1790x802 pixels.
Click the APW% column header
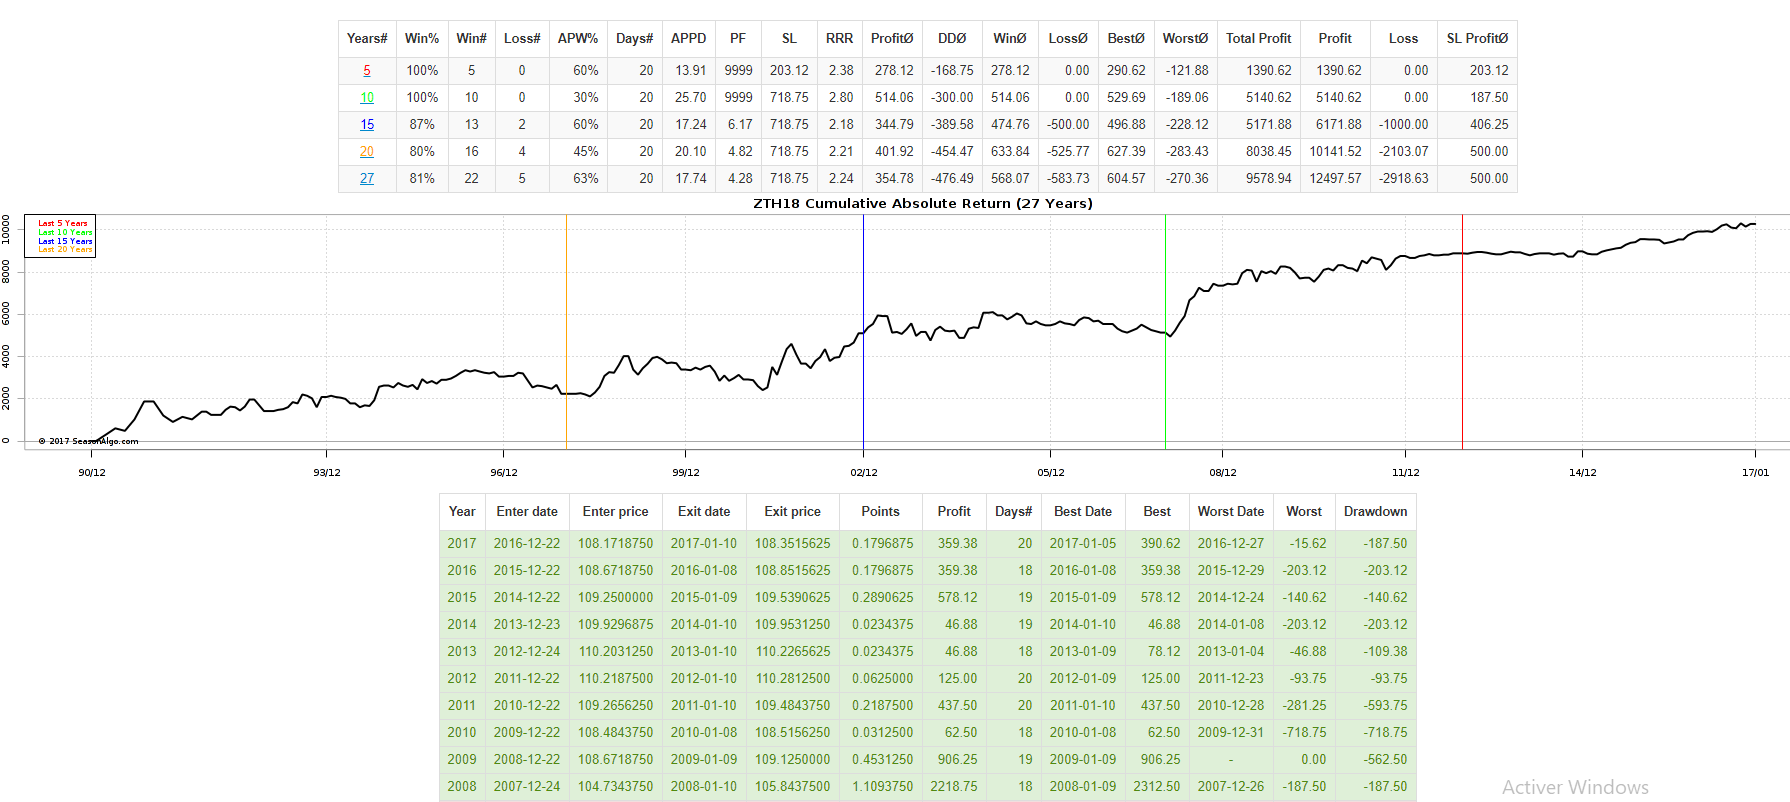click(x=578, y=39)
